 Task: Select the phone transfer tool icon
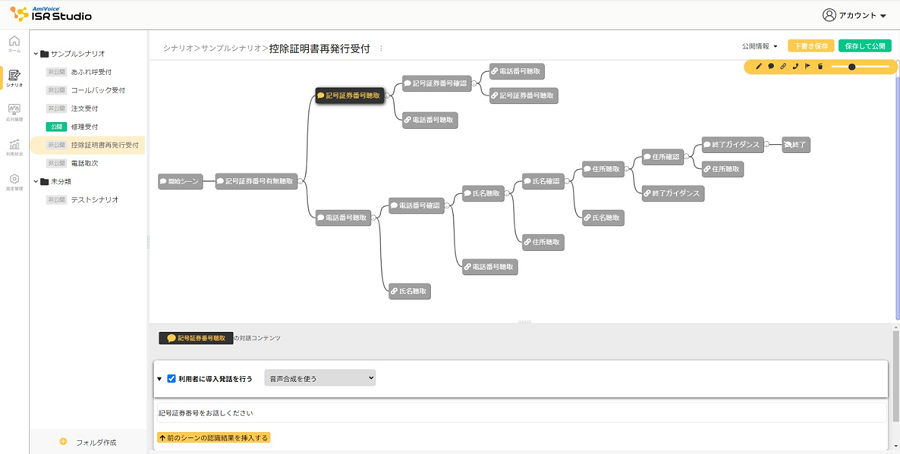tap(796, 67)
